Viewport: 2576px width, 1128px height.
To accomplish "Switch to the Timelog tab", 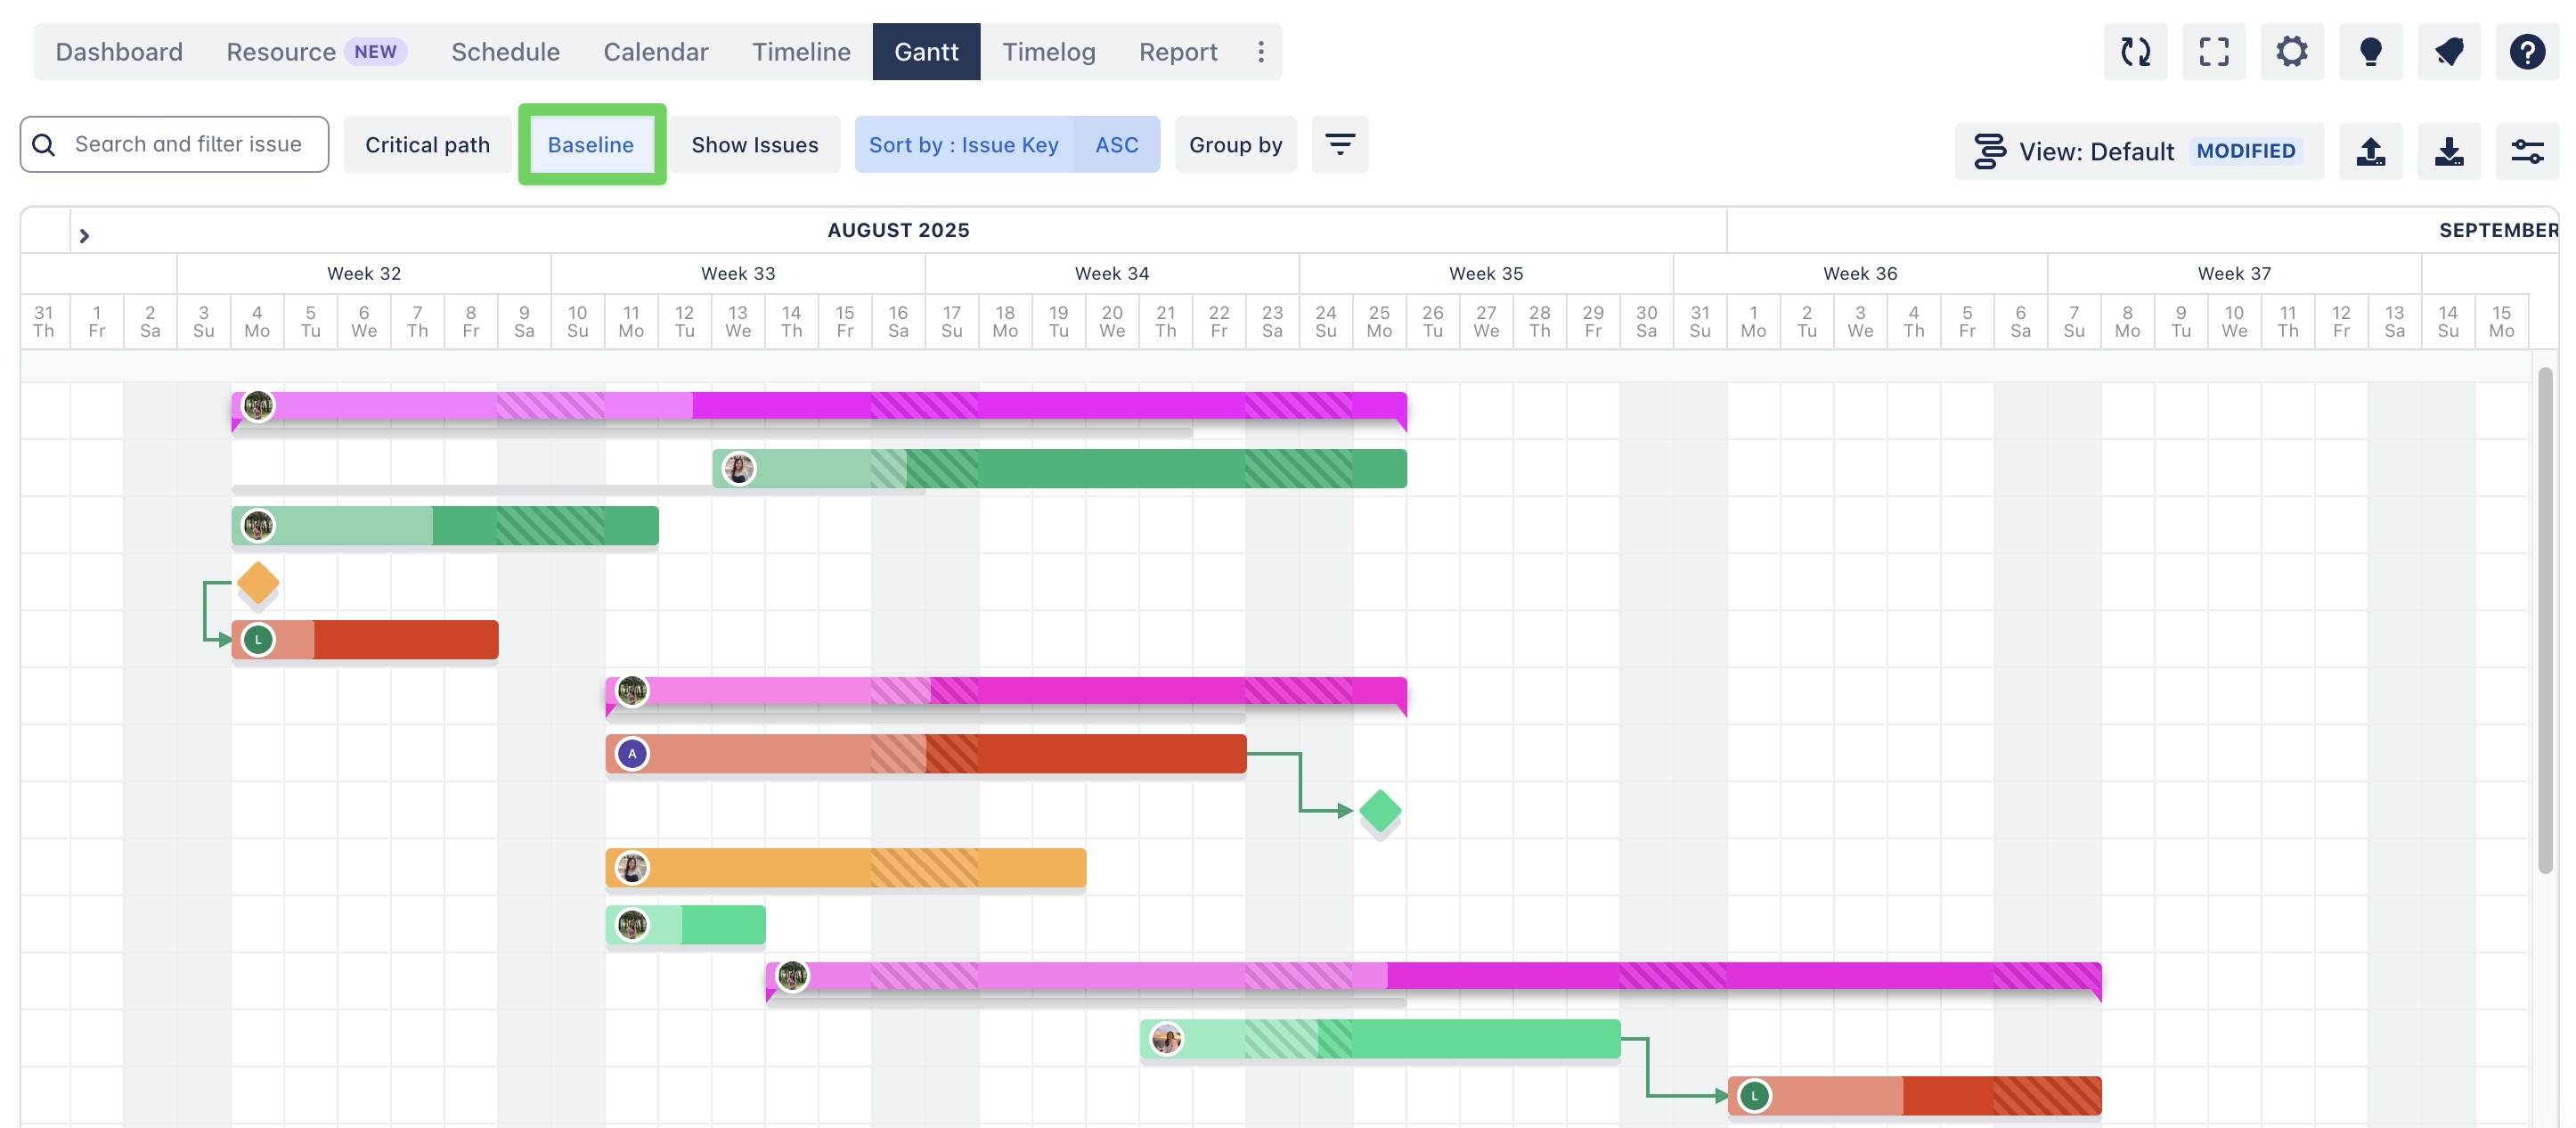I will point(1049,52).
